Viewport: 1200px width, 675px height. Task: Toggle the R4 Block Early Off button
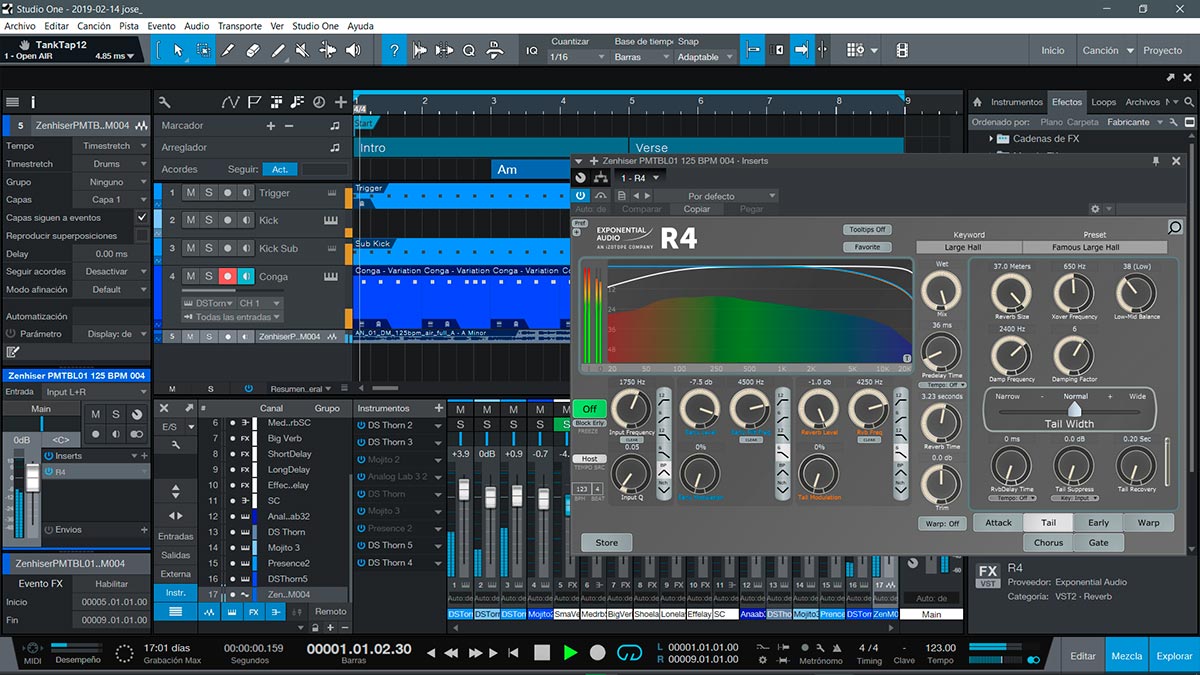point(590,409)
